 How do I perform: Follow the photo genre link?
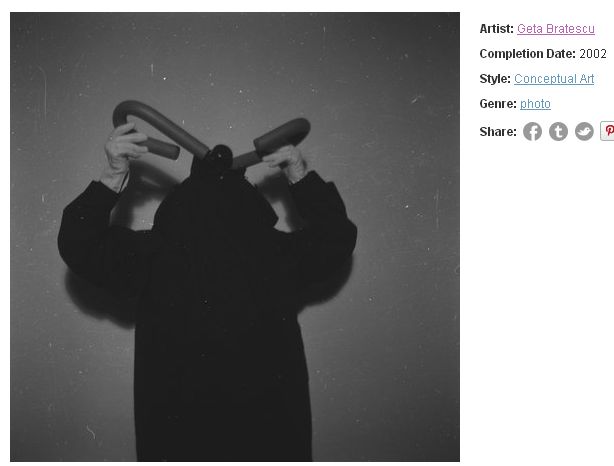[x=535, y=104]
